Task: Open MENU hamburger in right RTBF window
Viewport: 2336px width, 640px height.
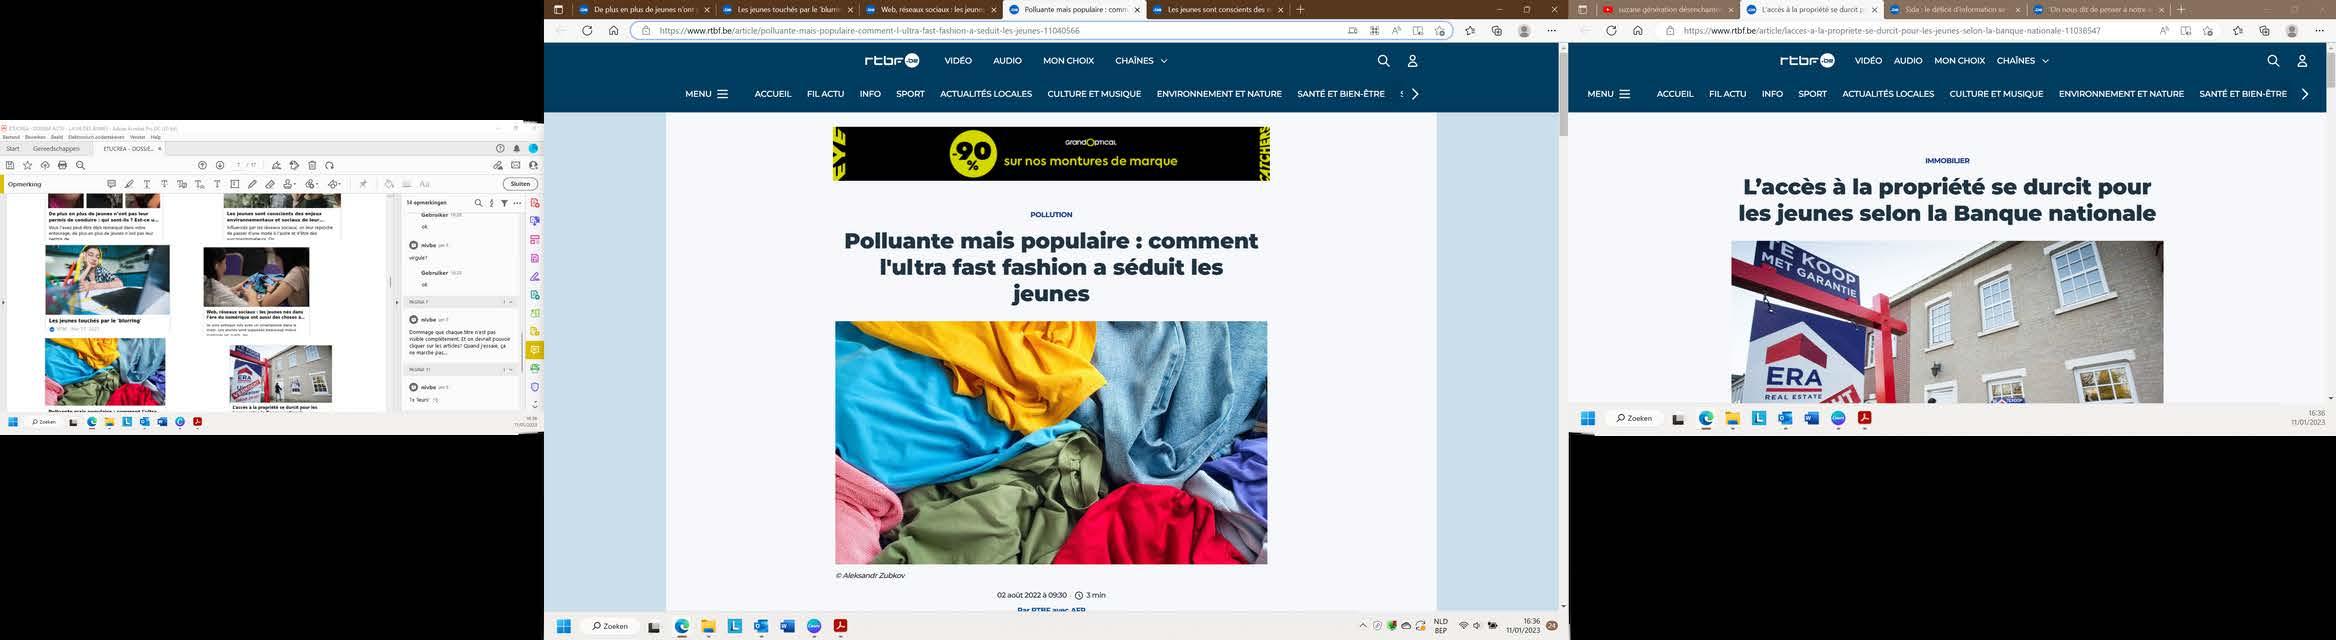Action: [x=1609, y=94]
